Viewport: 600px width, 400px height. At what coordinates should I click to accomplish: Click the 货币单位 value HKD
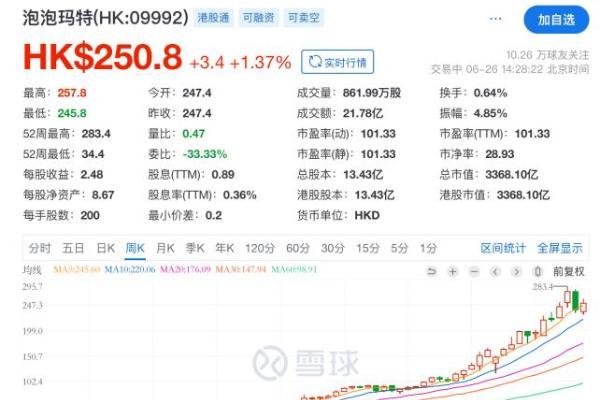tap(367, 215)
